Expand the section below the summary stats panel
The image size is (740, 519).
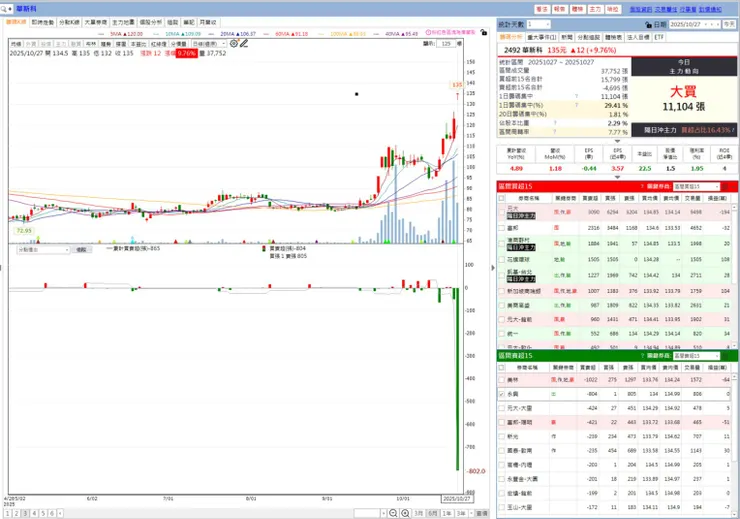point(617,141)
